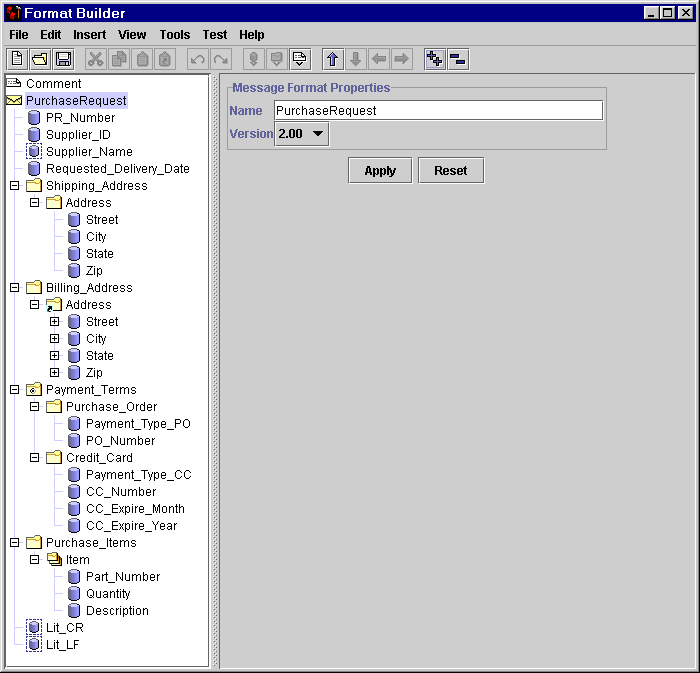The width and height of the screenshot is (700, 673).
Task: Open the Edit menu
Action: 50,35
